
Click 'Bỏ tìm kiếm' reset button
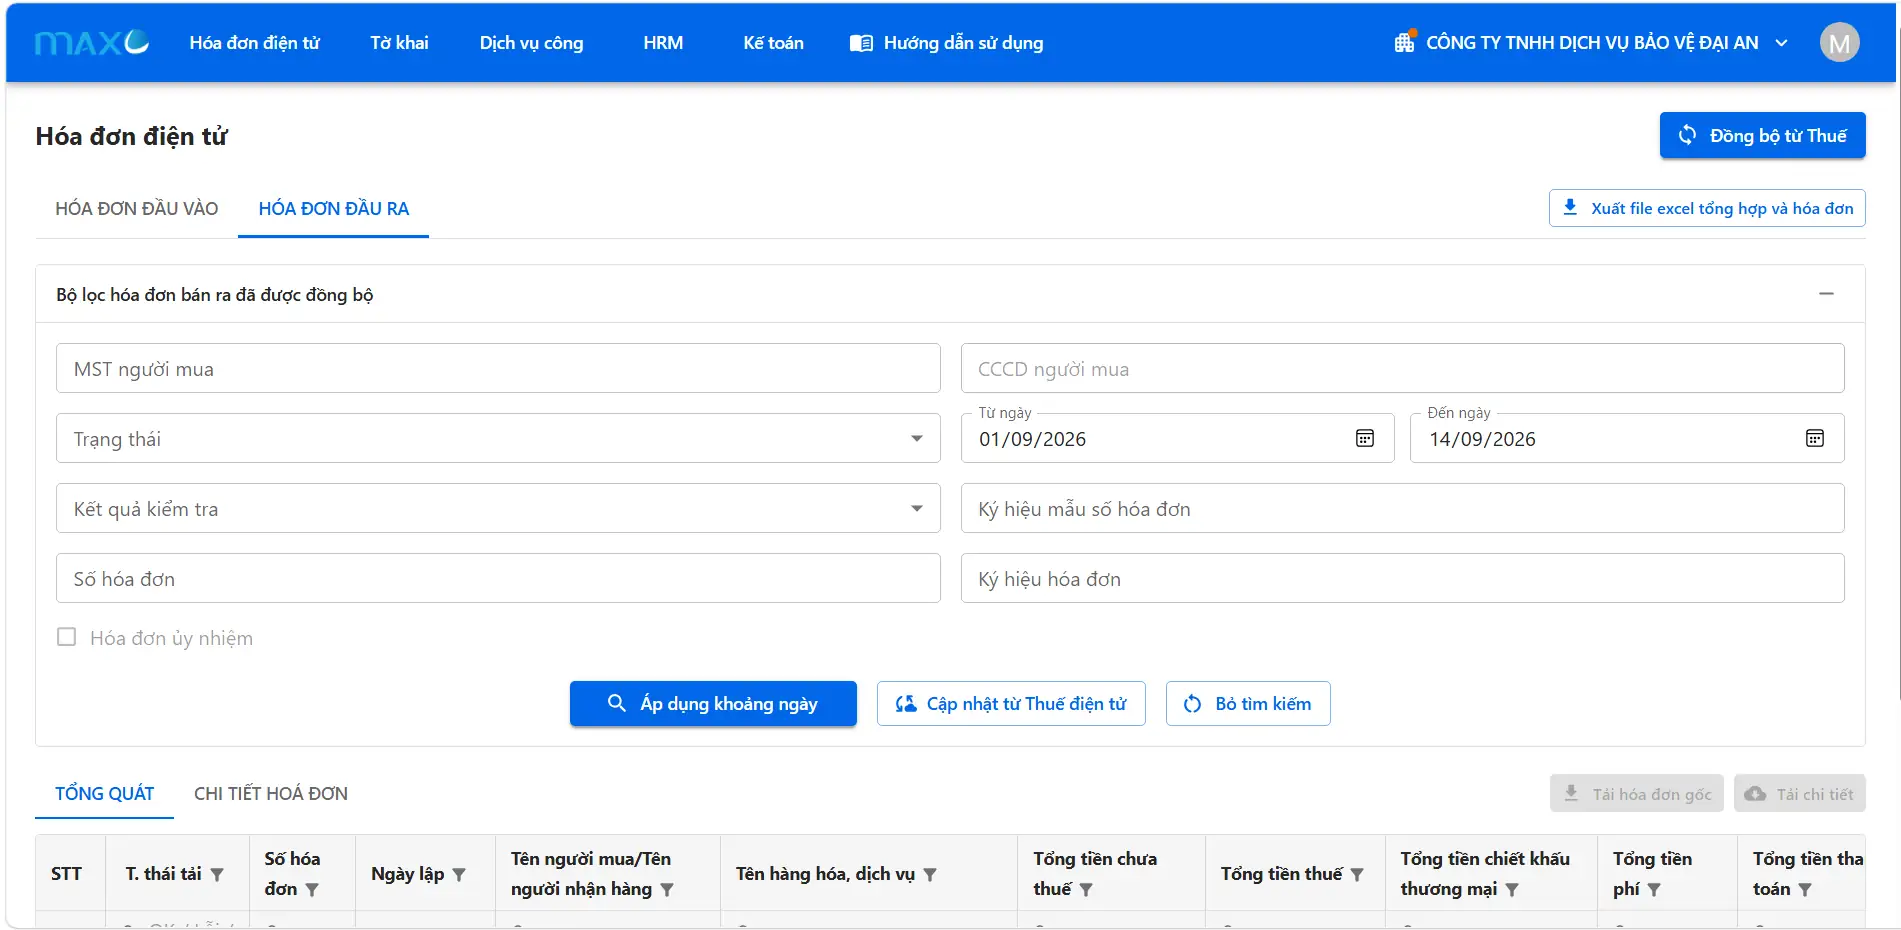1248,703
